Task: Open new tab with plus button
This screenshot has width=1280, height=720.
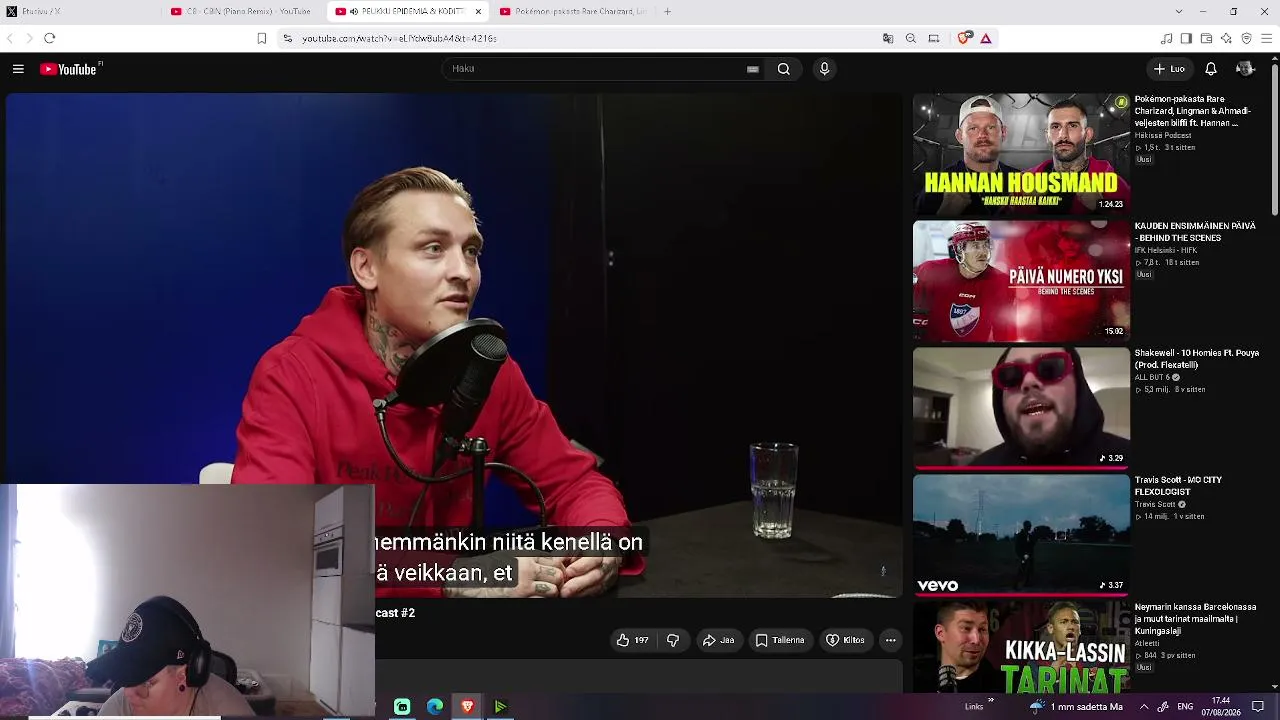Action: pos(667,11)
